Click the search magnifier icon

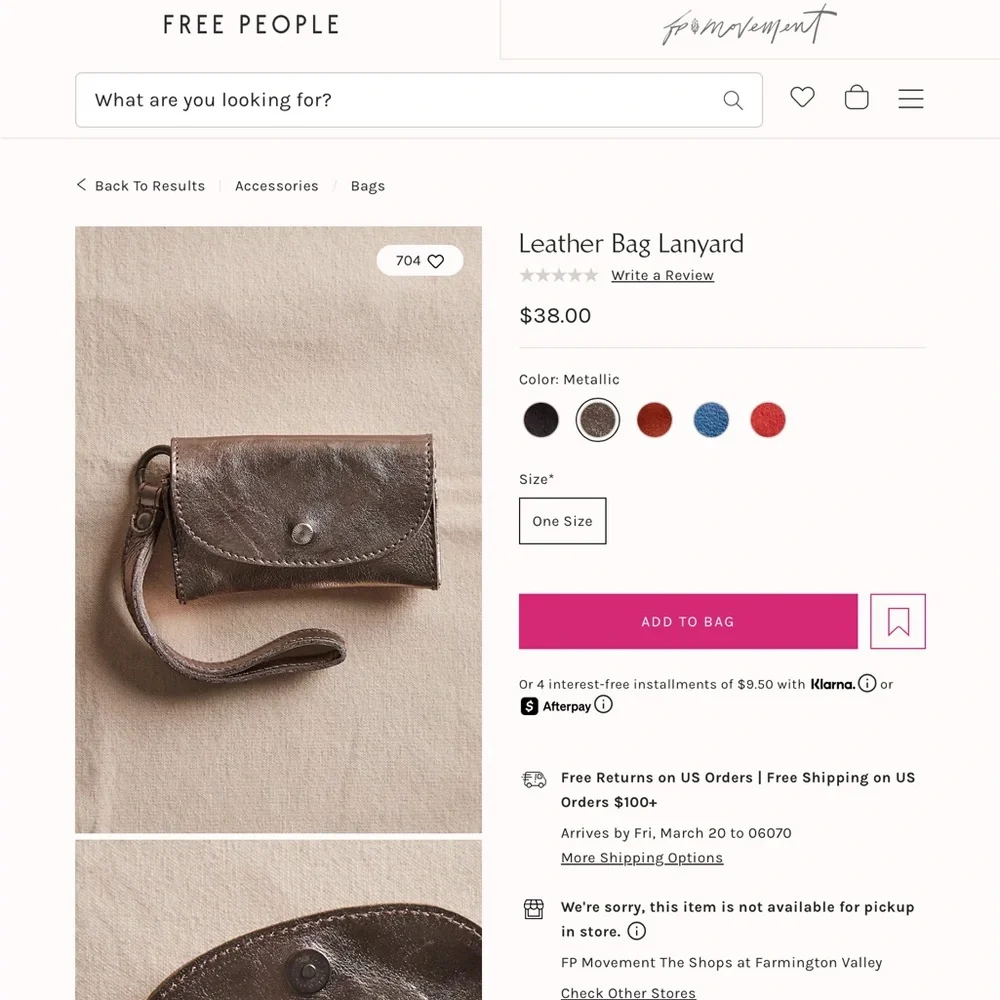(733, 100)
